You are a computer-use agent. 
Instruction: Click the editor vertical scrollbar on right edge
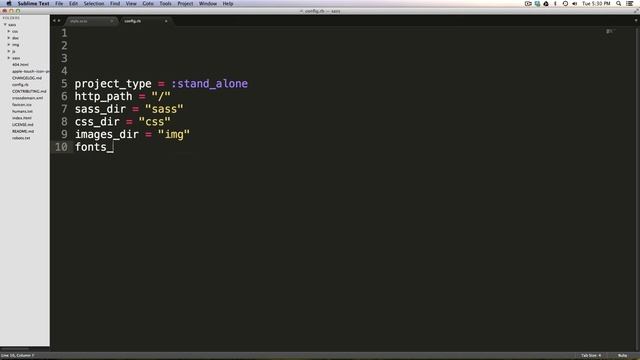(637, 188)
